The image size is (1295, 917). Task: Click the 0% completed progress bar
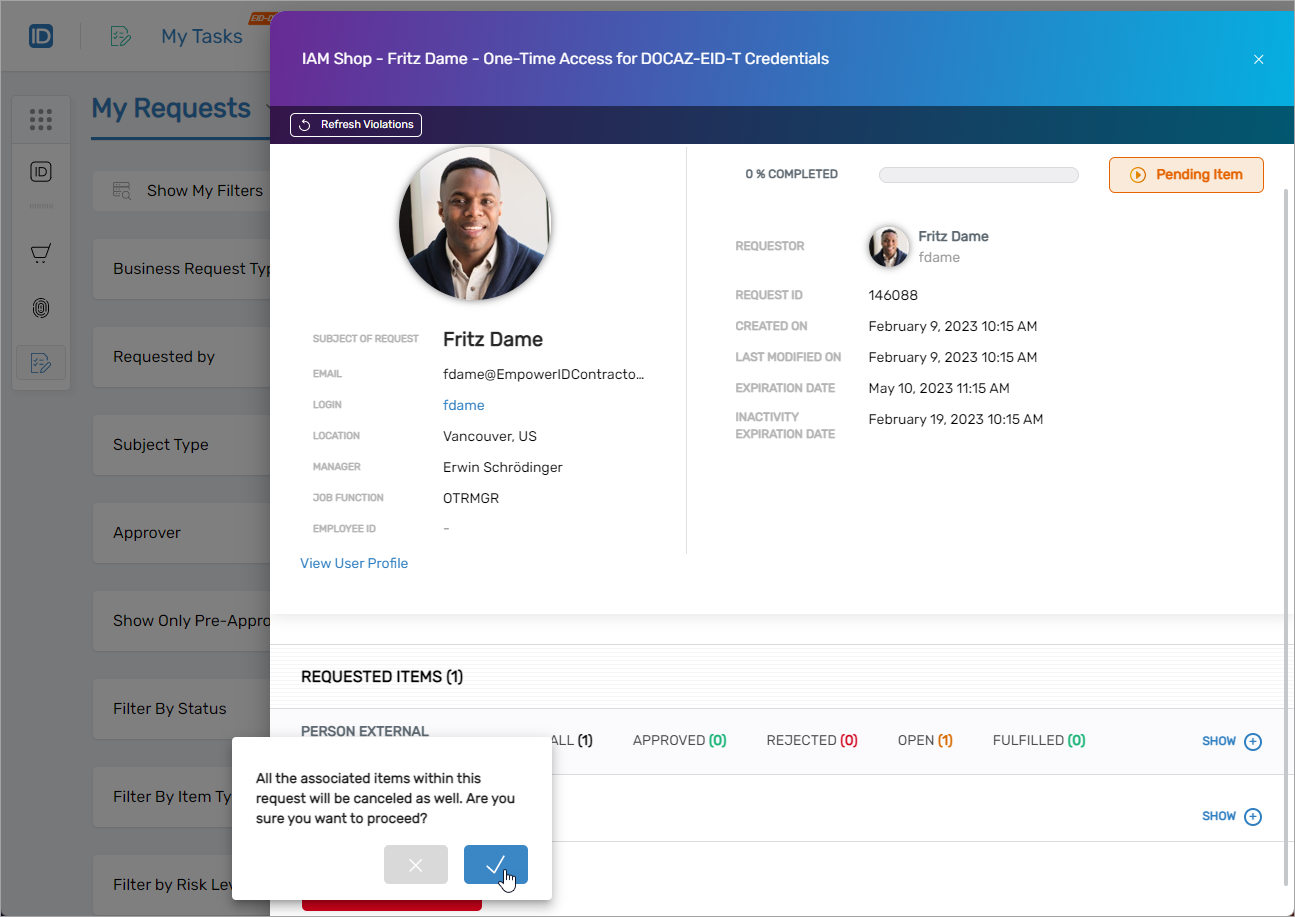[978, 175]
